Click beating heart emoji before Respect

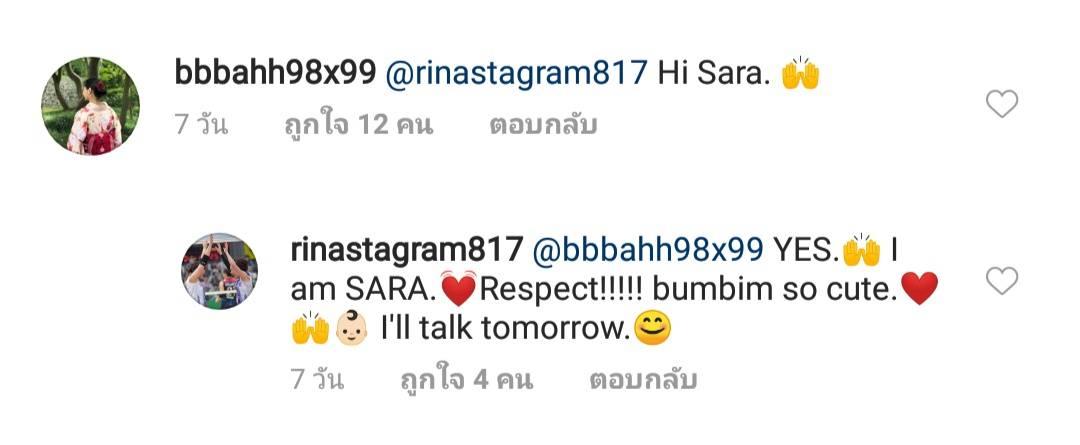point(459,290)
